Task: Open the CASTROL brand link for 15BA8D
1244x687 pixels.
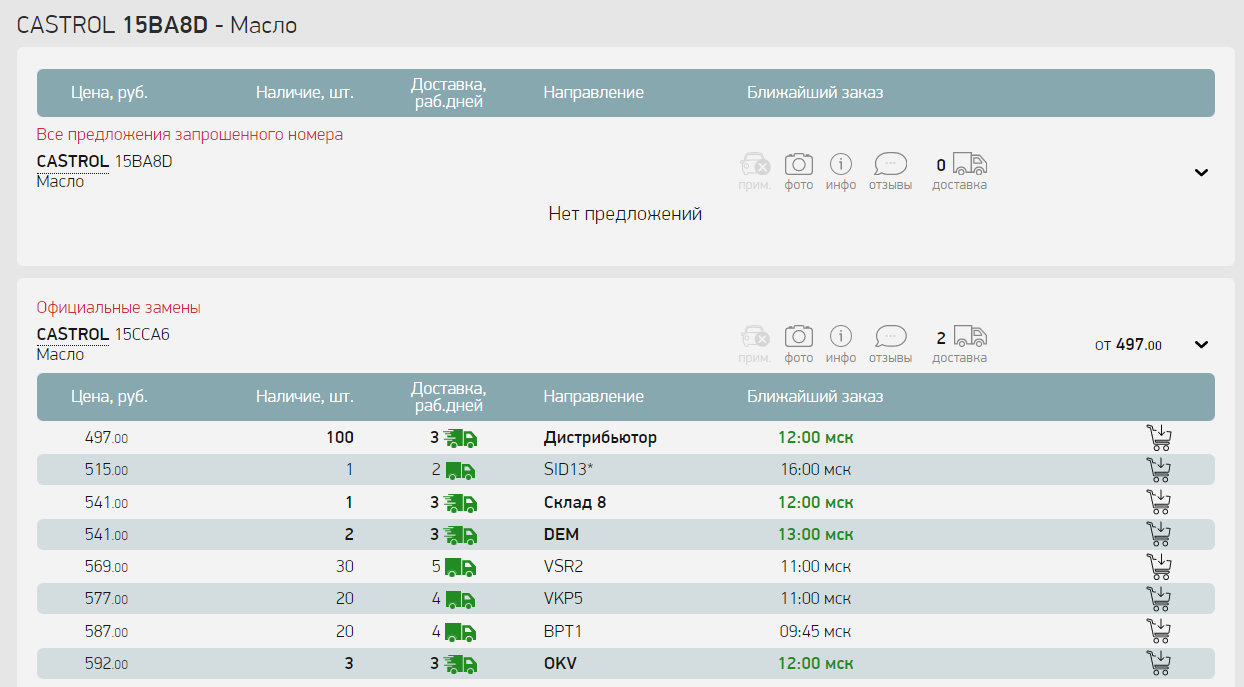Action: [73, 161]
